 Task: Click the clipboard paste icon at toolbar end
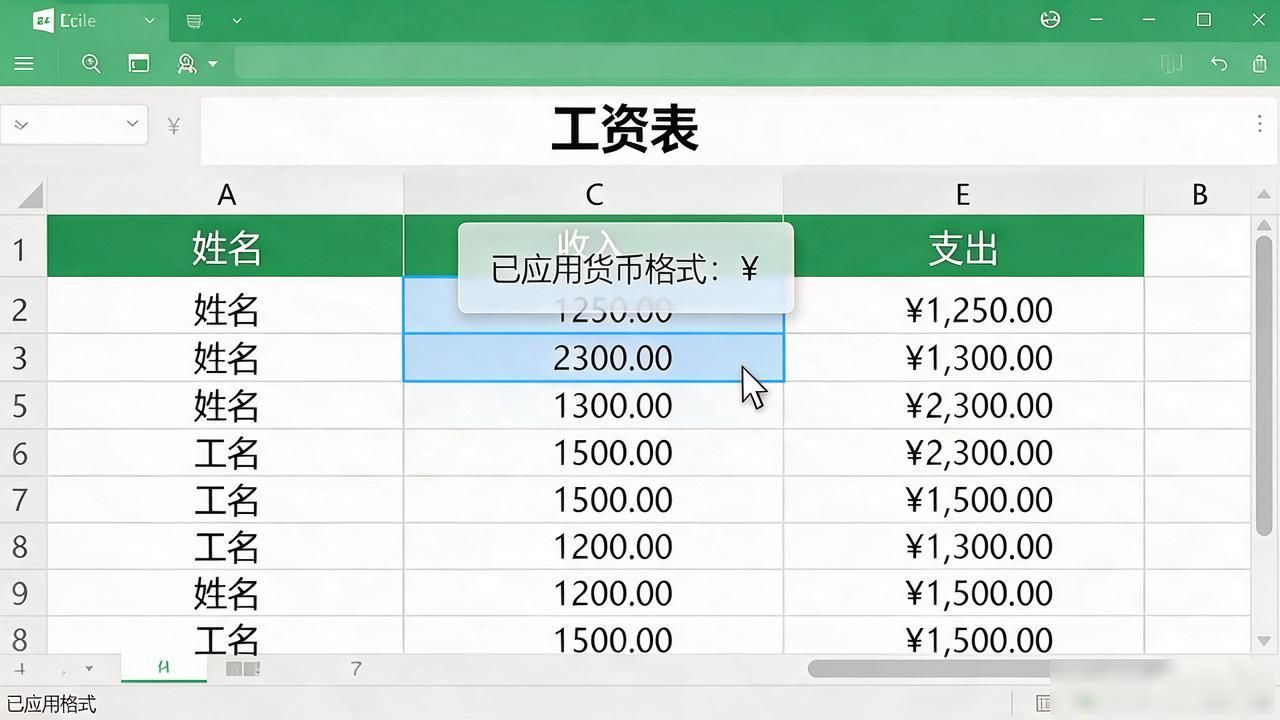pos(1260,64)
